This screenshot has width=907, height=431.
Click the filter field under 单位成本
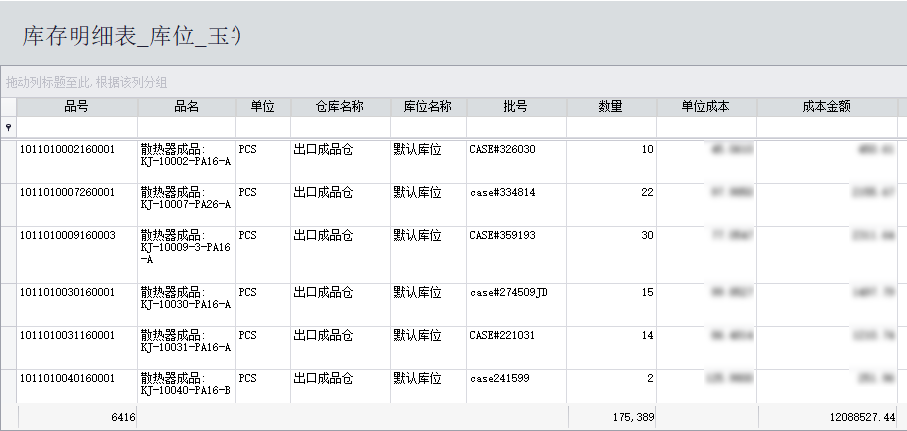click(706, 127)
